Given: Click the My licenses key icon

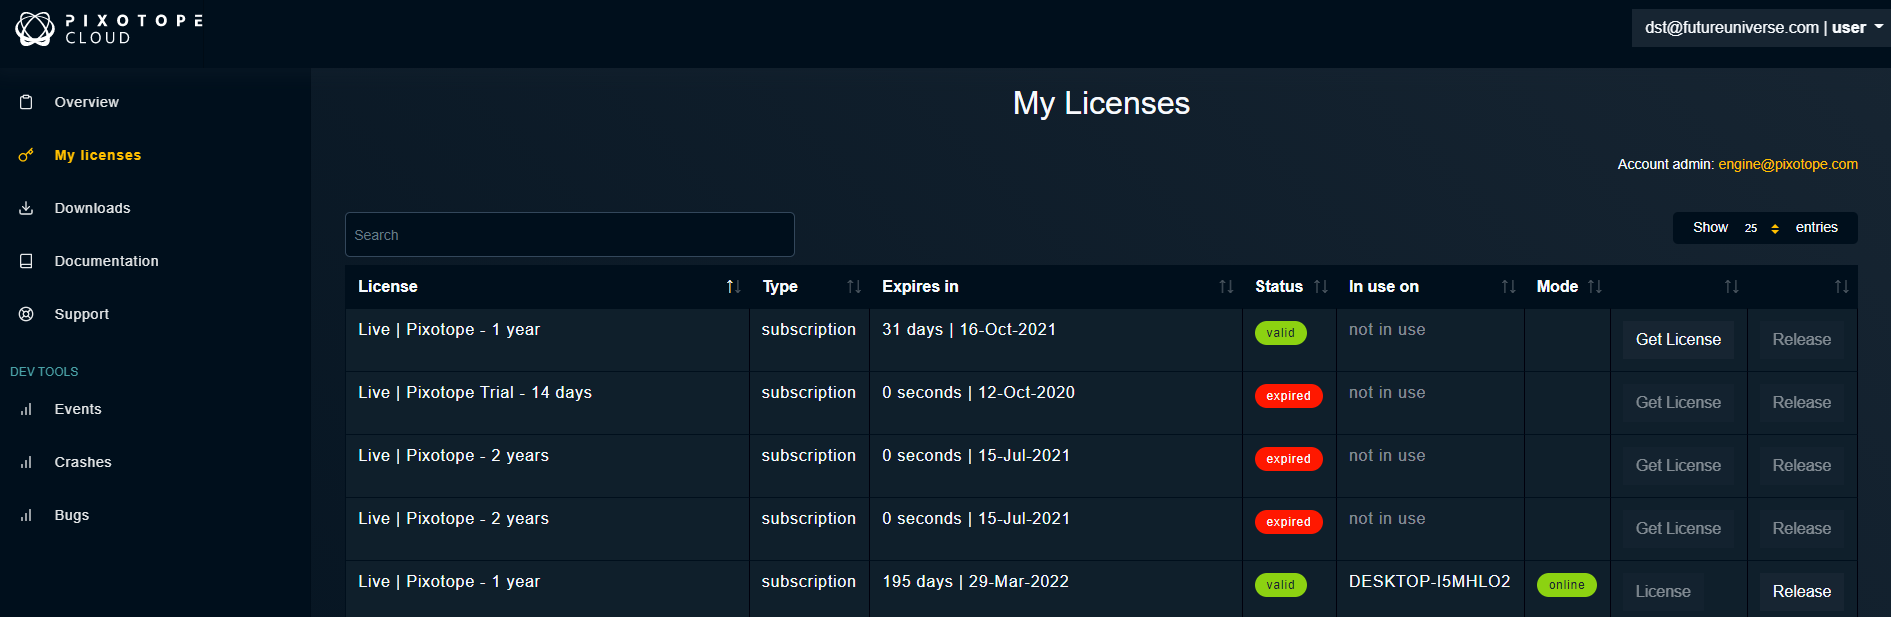Looking at the screenshot, I should tap(26, 155).
